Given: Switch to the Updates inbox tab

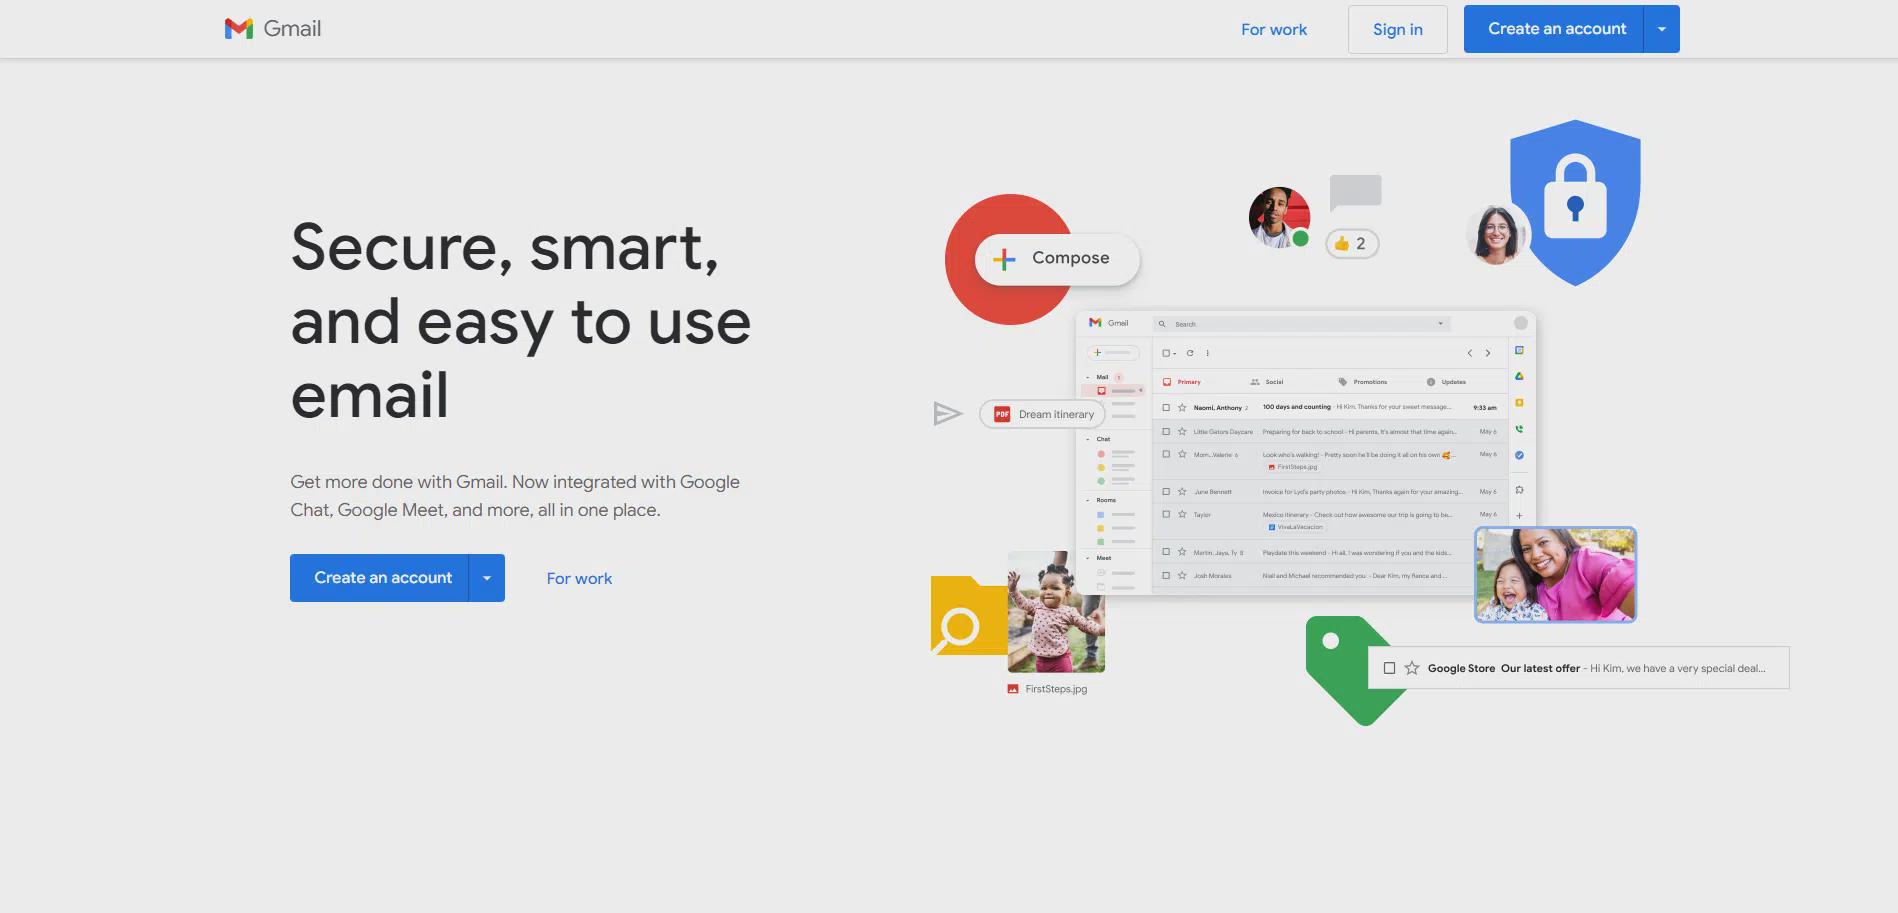Looking at the screenshot, I should 1446,382.
